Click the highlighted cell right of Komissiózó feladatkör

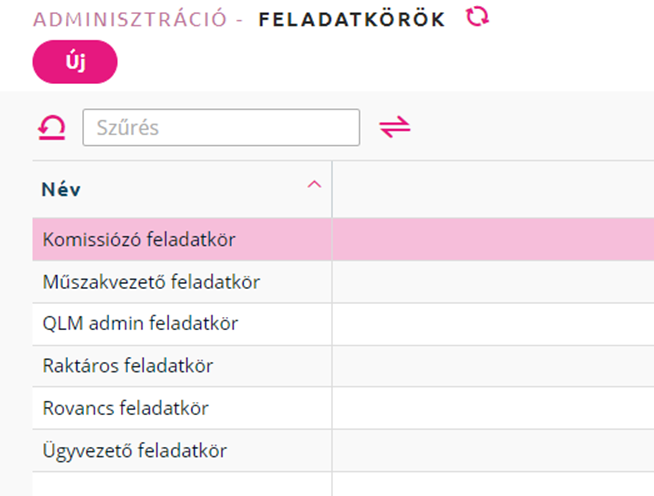pyautogui.click(x=493, y=239)
